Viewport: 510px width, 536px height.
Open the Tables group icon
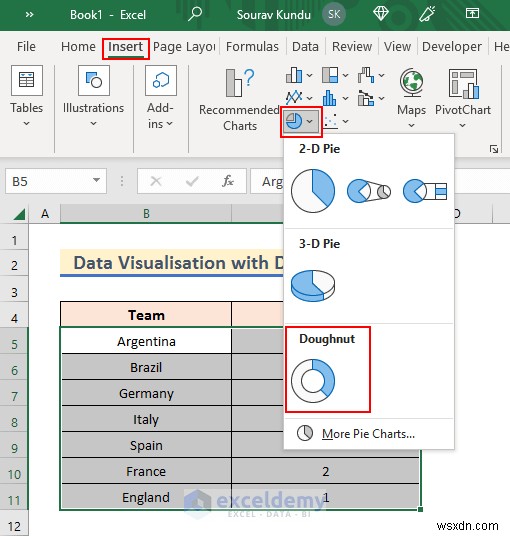click(x=27, y=80)
